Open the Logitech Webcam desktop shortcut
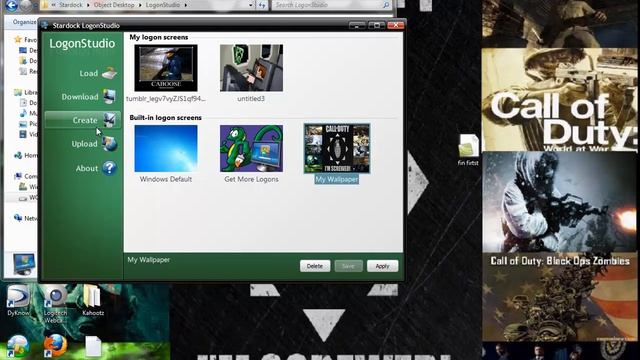 [55, 297]
